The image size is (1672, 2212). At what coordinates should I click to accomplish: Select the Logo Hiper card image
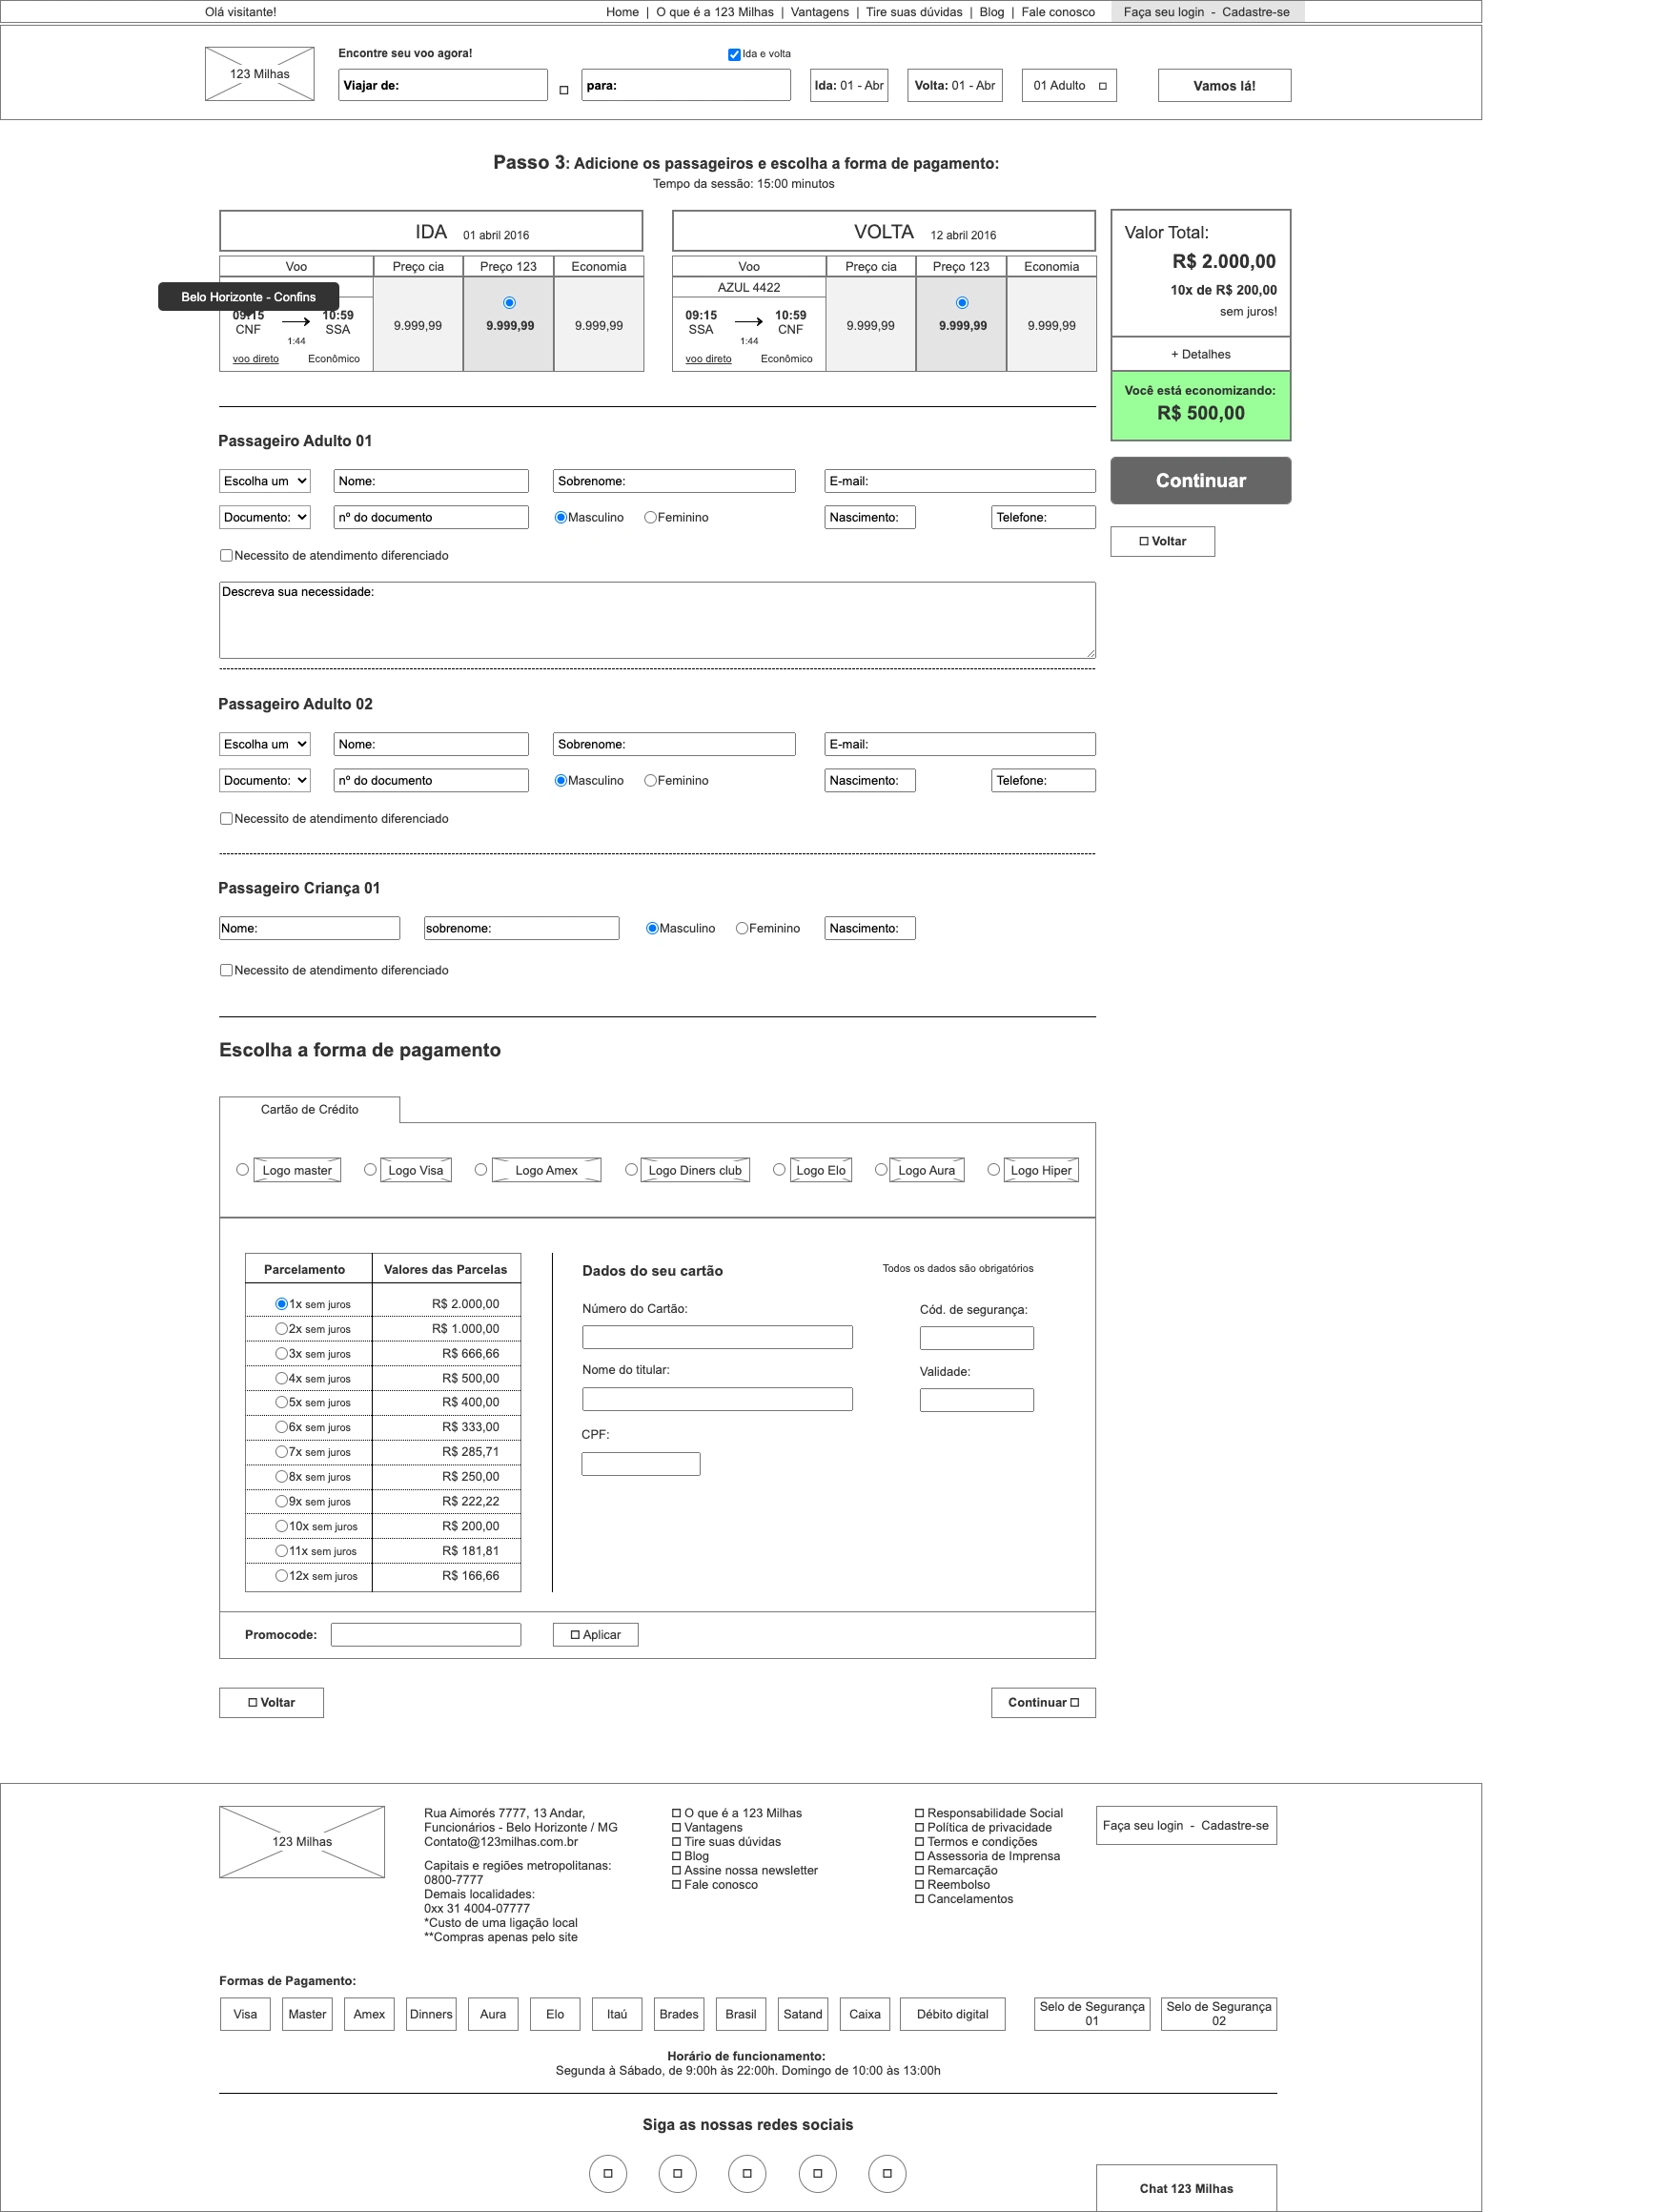click(1041, 1170)
